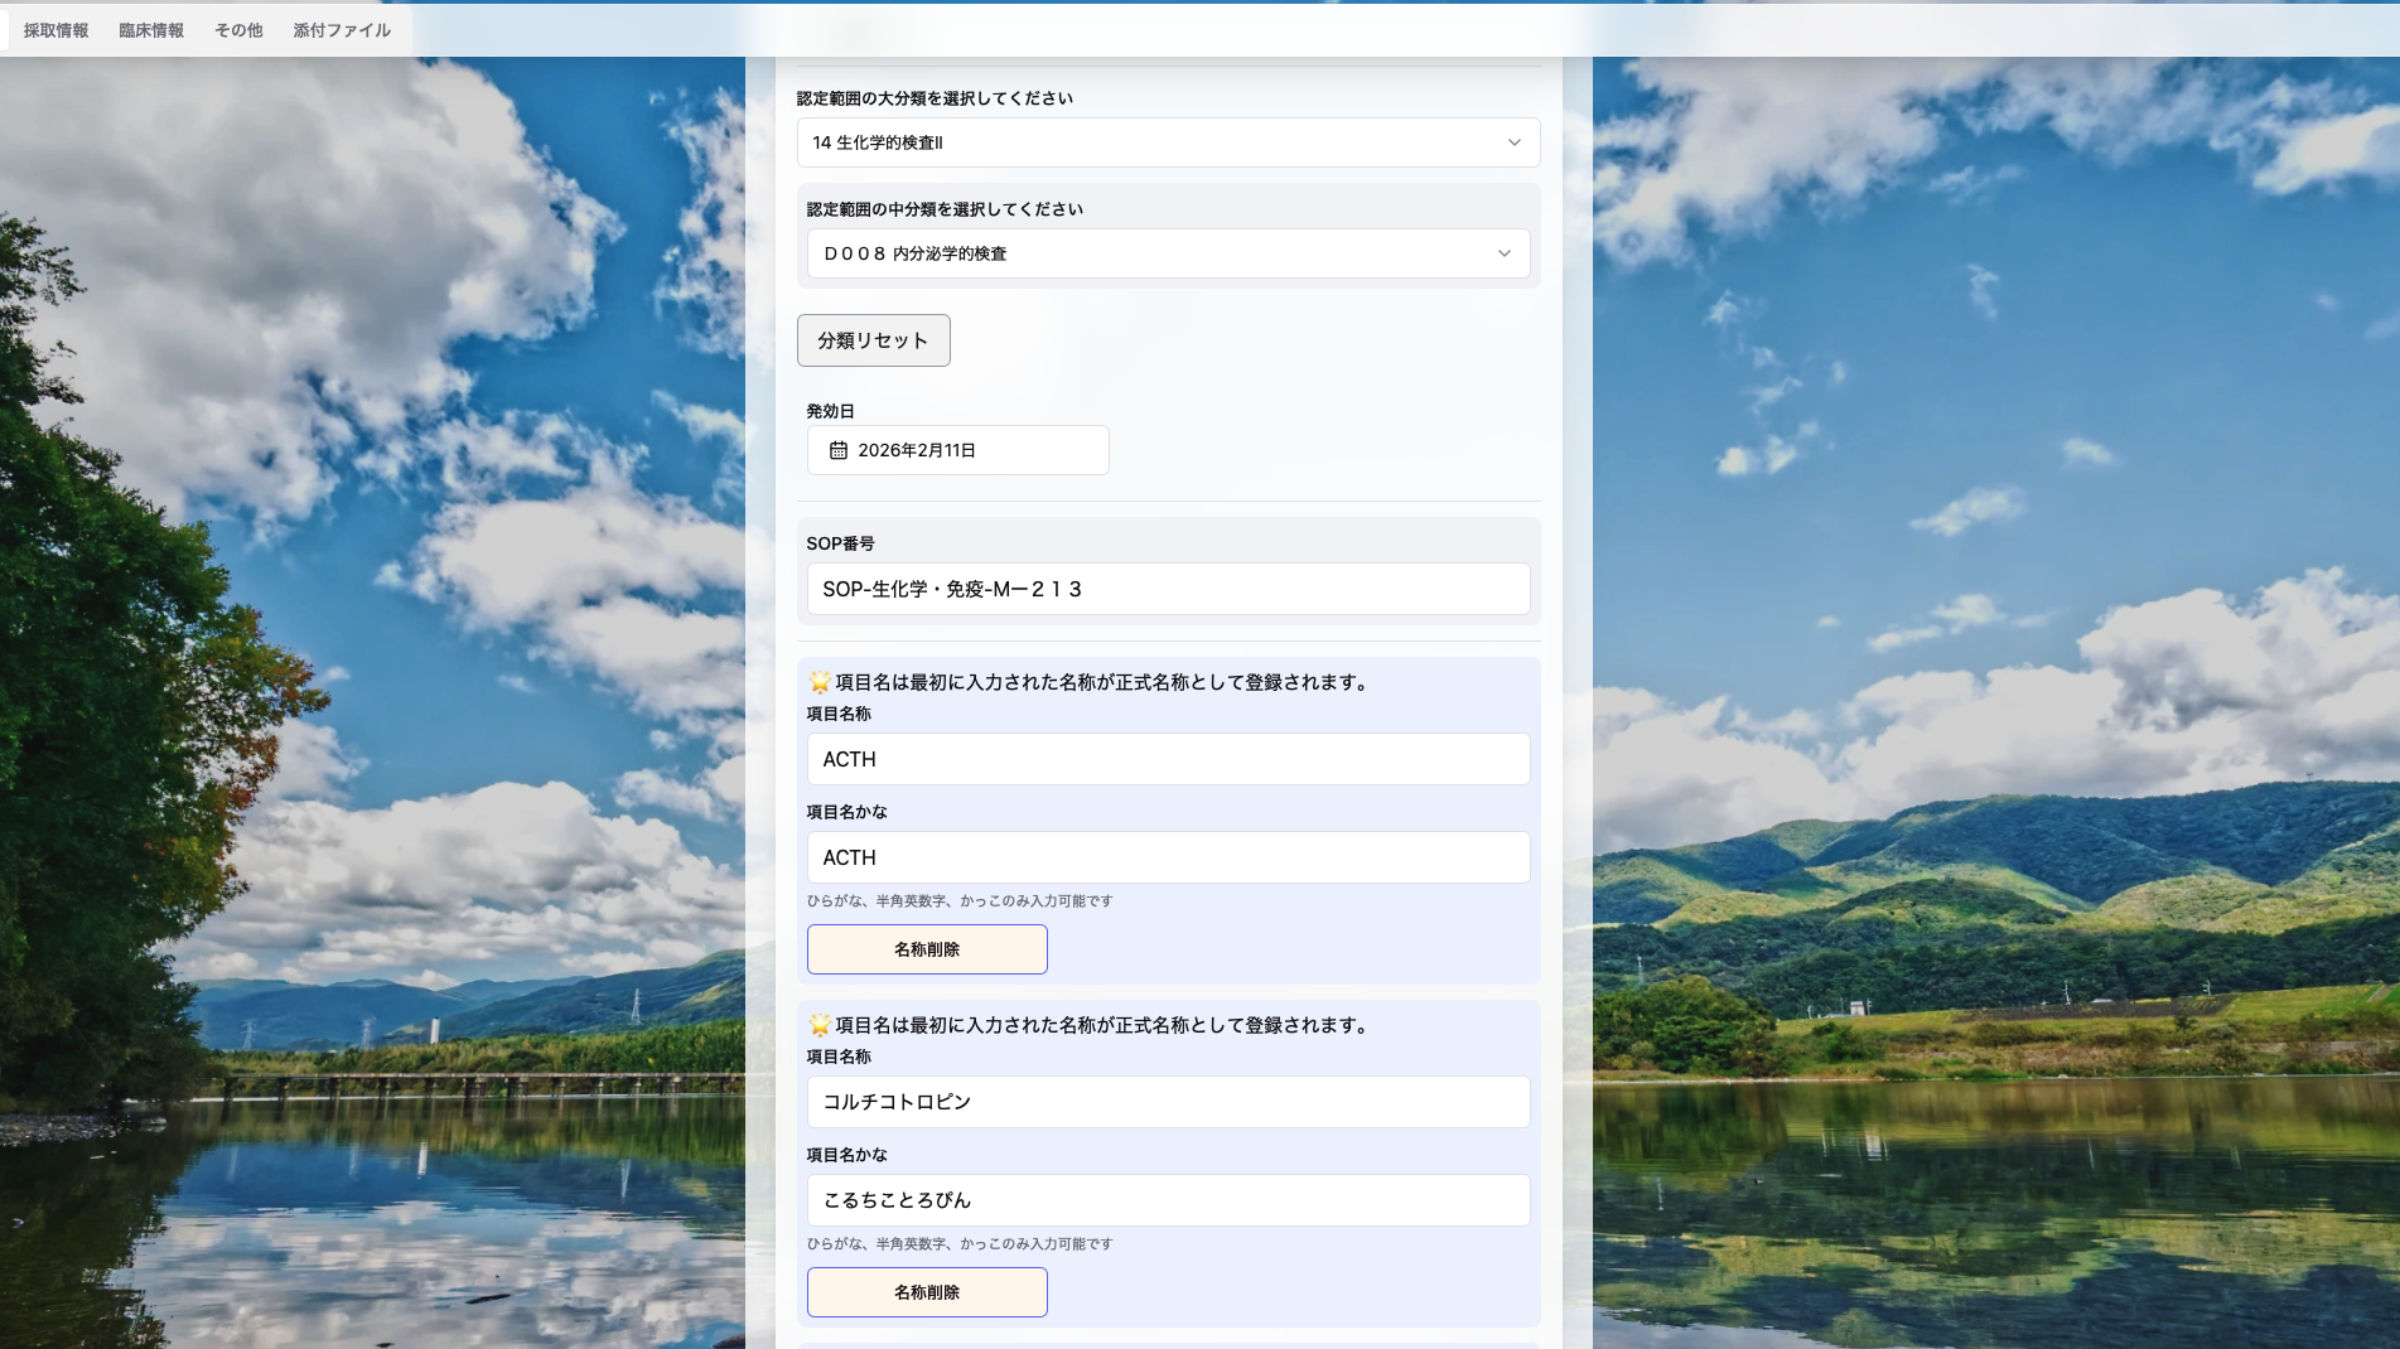The image size is (2400, 1349).
Task: Click the chevron on the 中分類 dropdown
Action: coord(1502,253)
